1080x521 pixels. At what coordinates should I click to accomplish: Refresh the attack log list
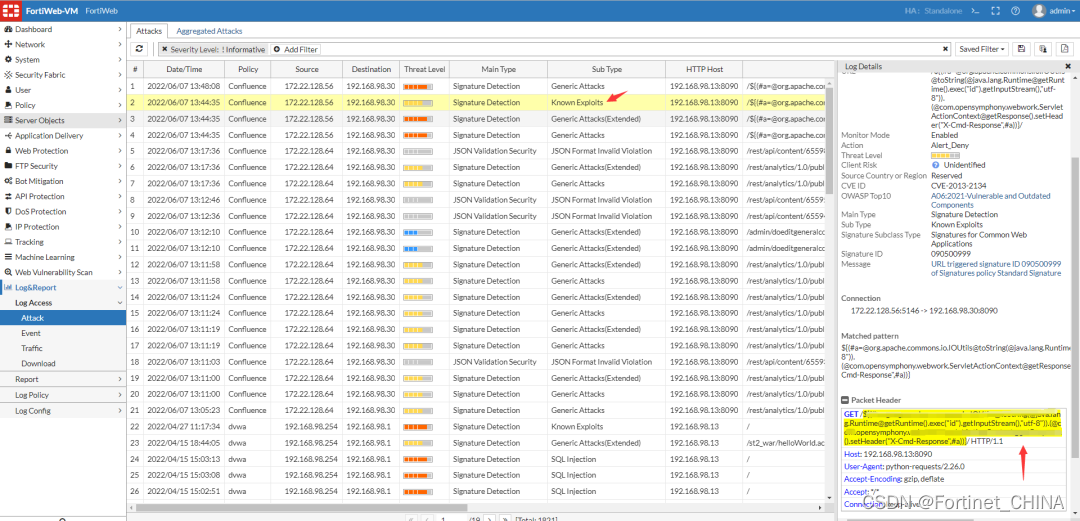[x=139, y=49]
